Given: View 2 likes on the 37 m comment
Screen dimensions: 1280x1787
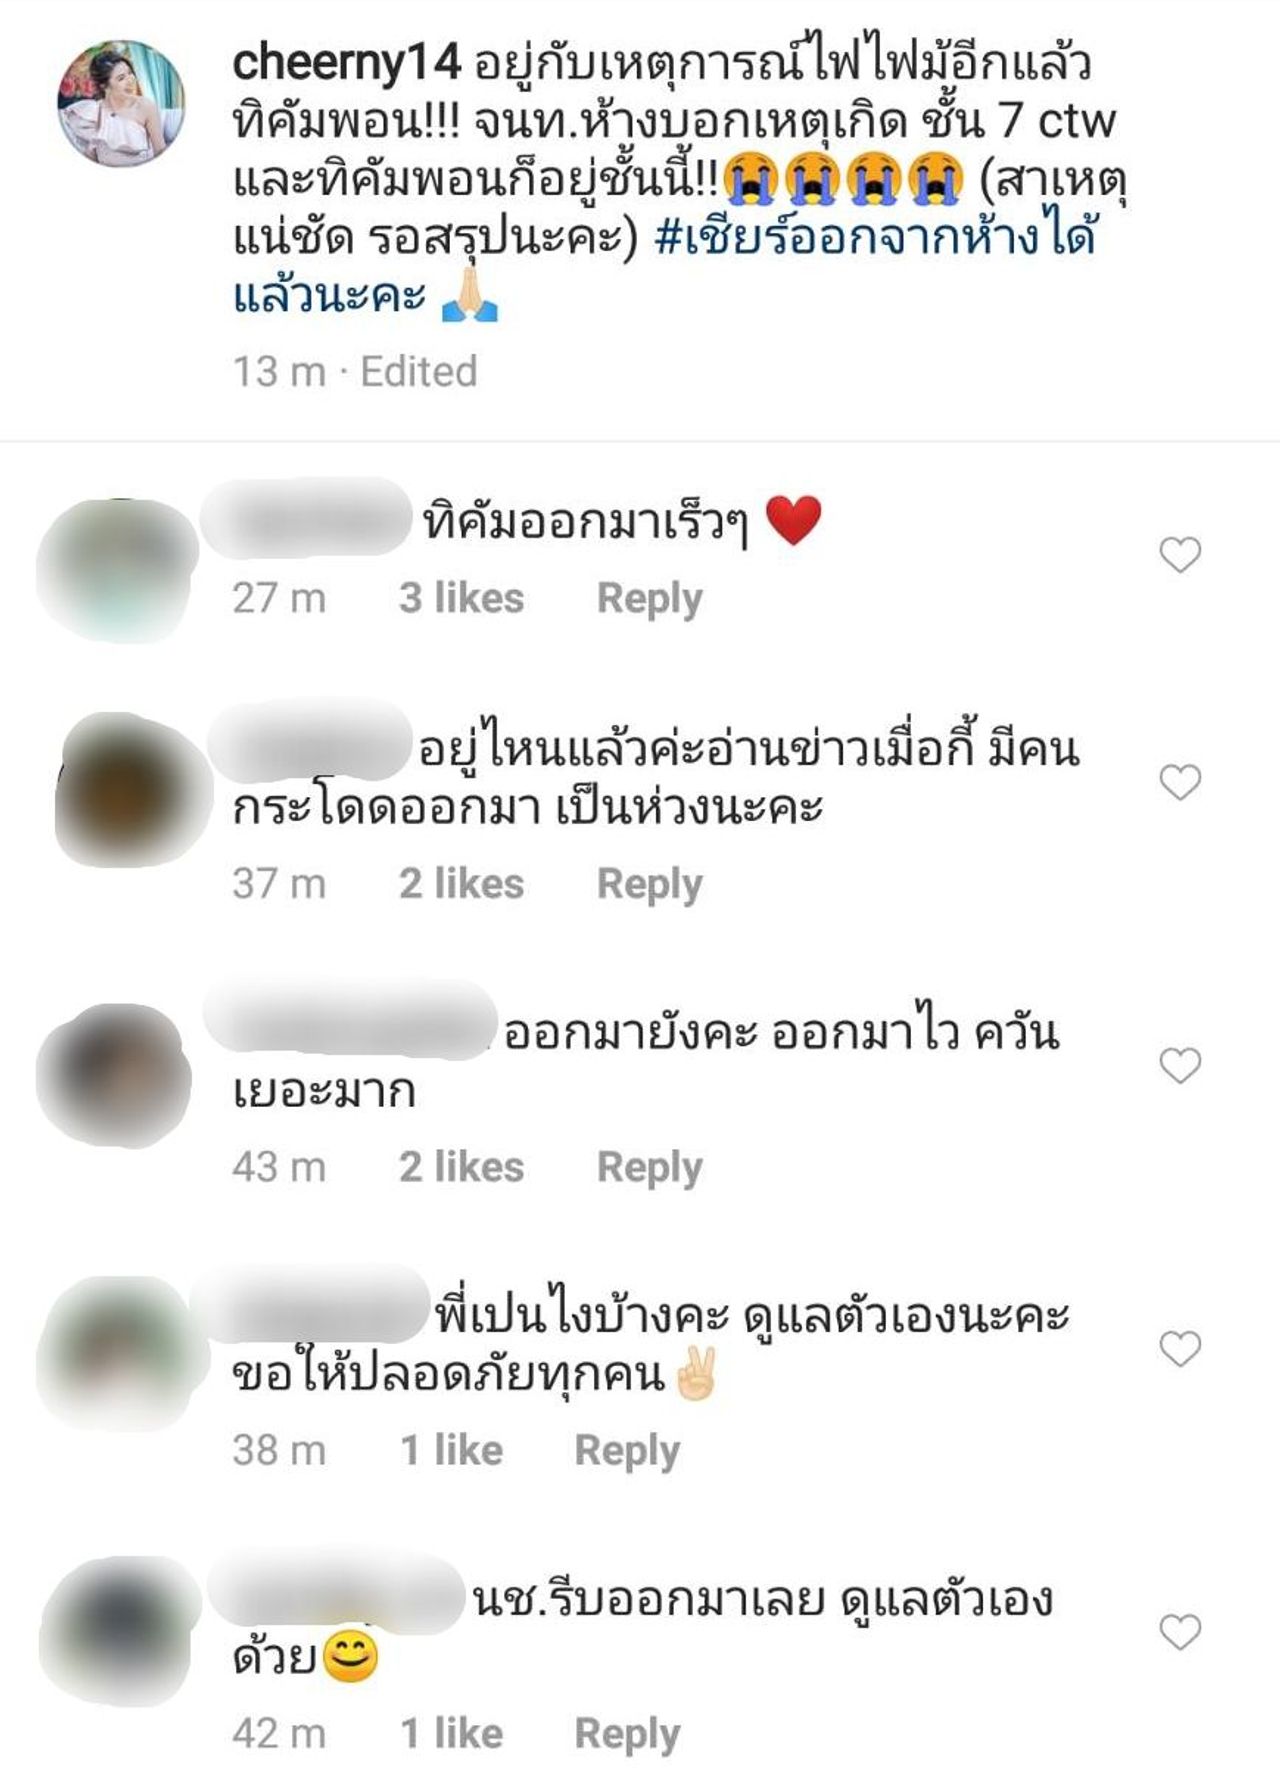Looking at the screenshot, I should [x=461, y=883].
